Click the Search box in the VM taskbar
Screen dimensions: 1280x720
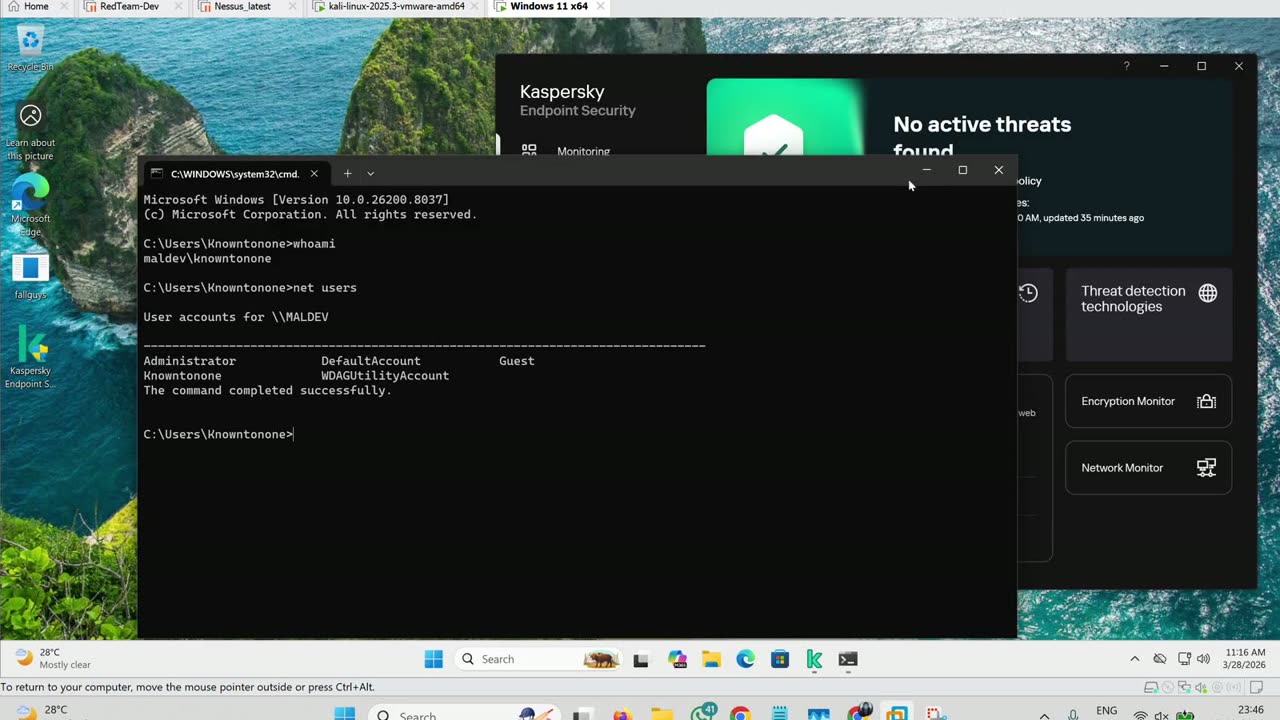536,659
